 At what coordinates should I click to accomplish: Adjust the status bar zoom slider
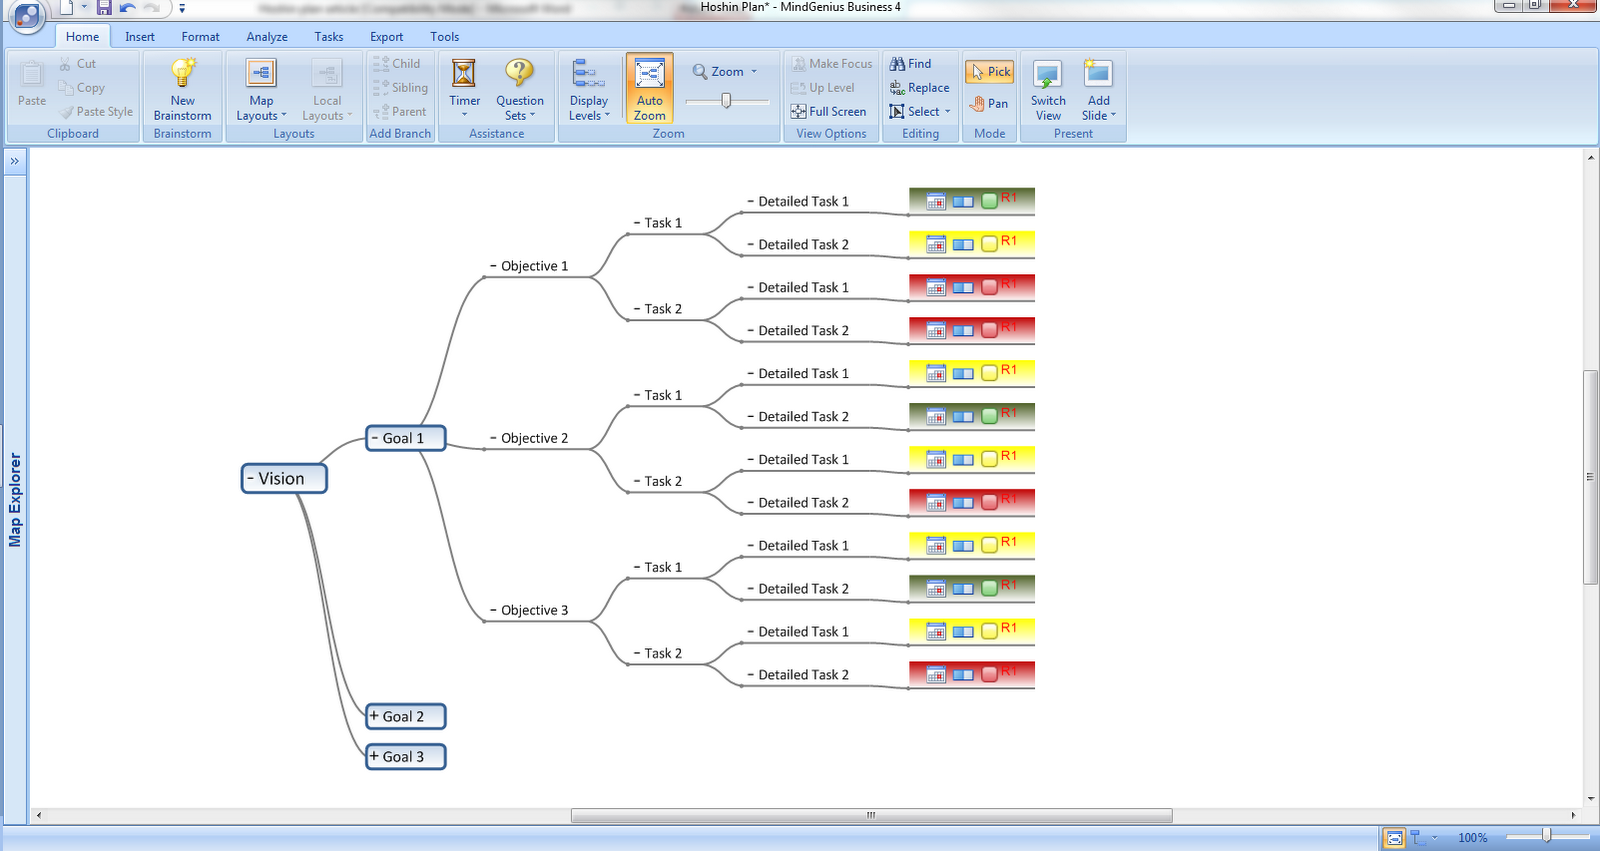pyautogui.click(x=1546, y=836)
